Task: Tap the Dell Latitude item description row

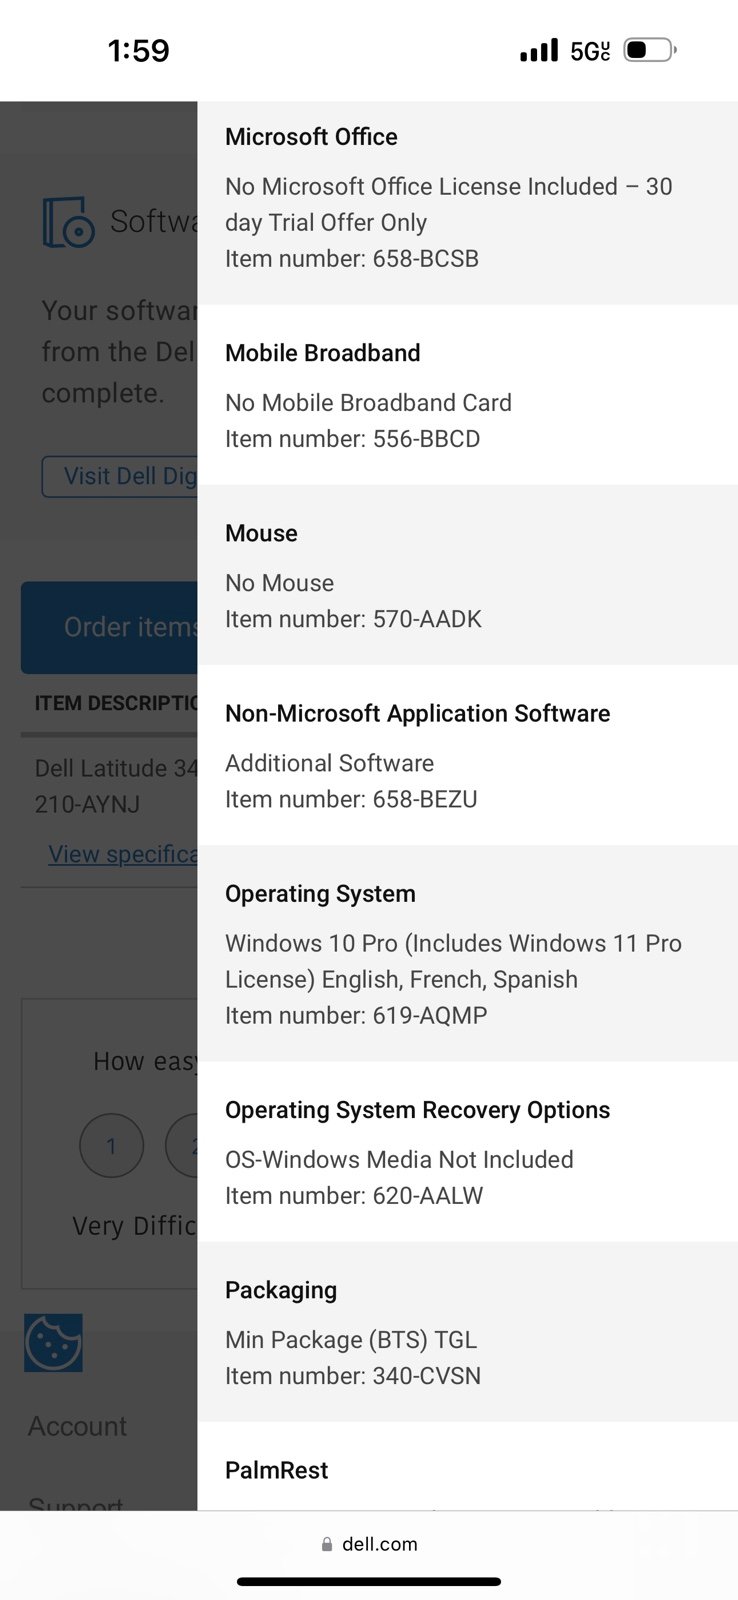Action: [110, 786]
